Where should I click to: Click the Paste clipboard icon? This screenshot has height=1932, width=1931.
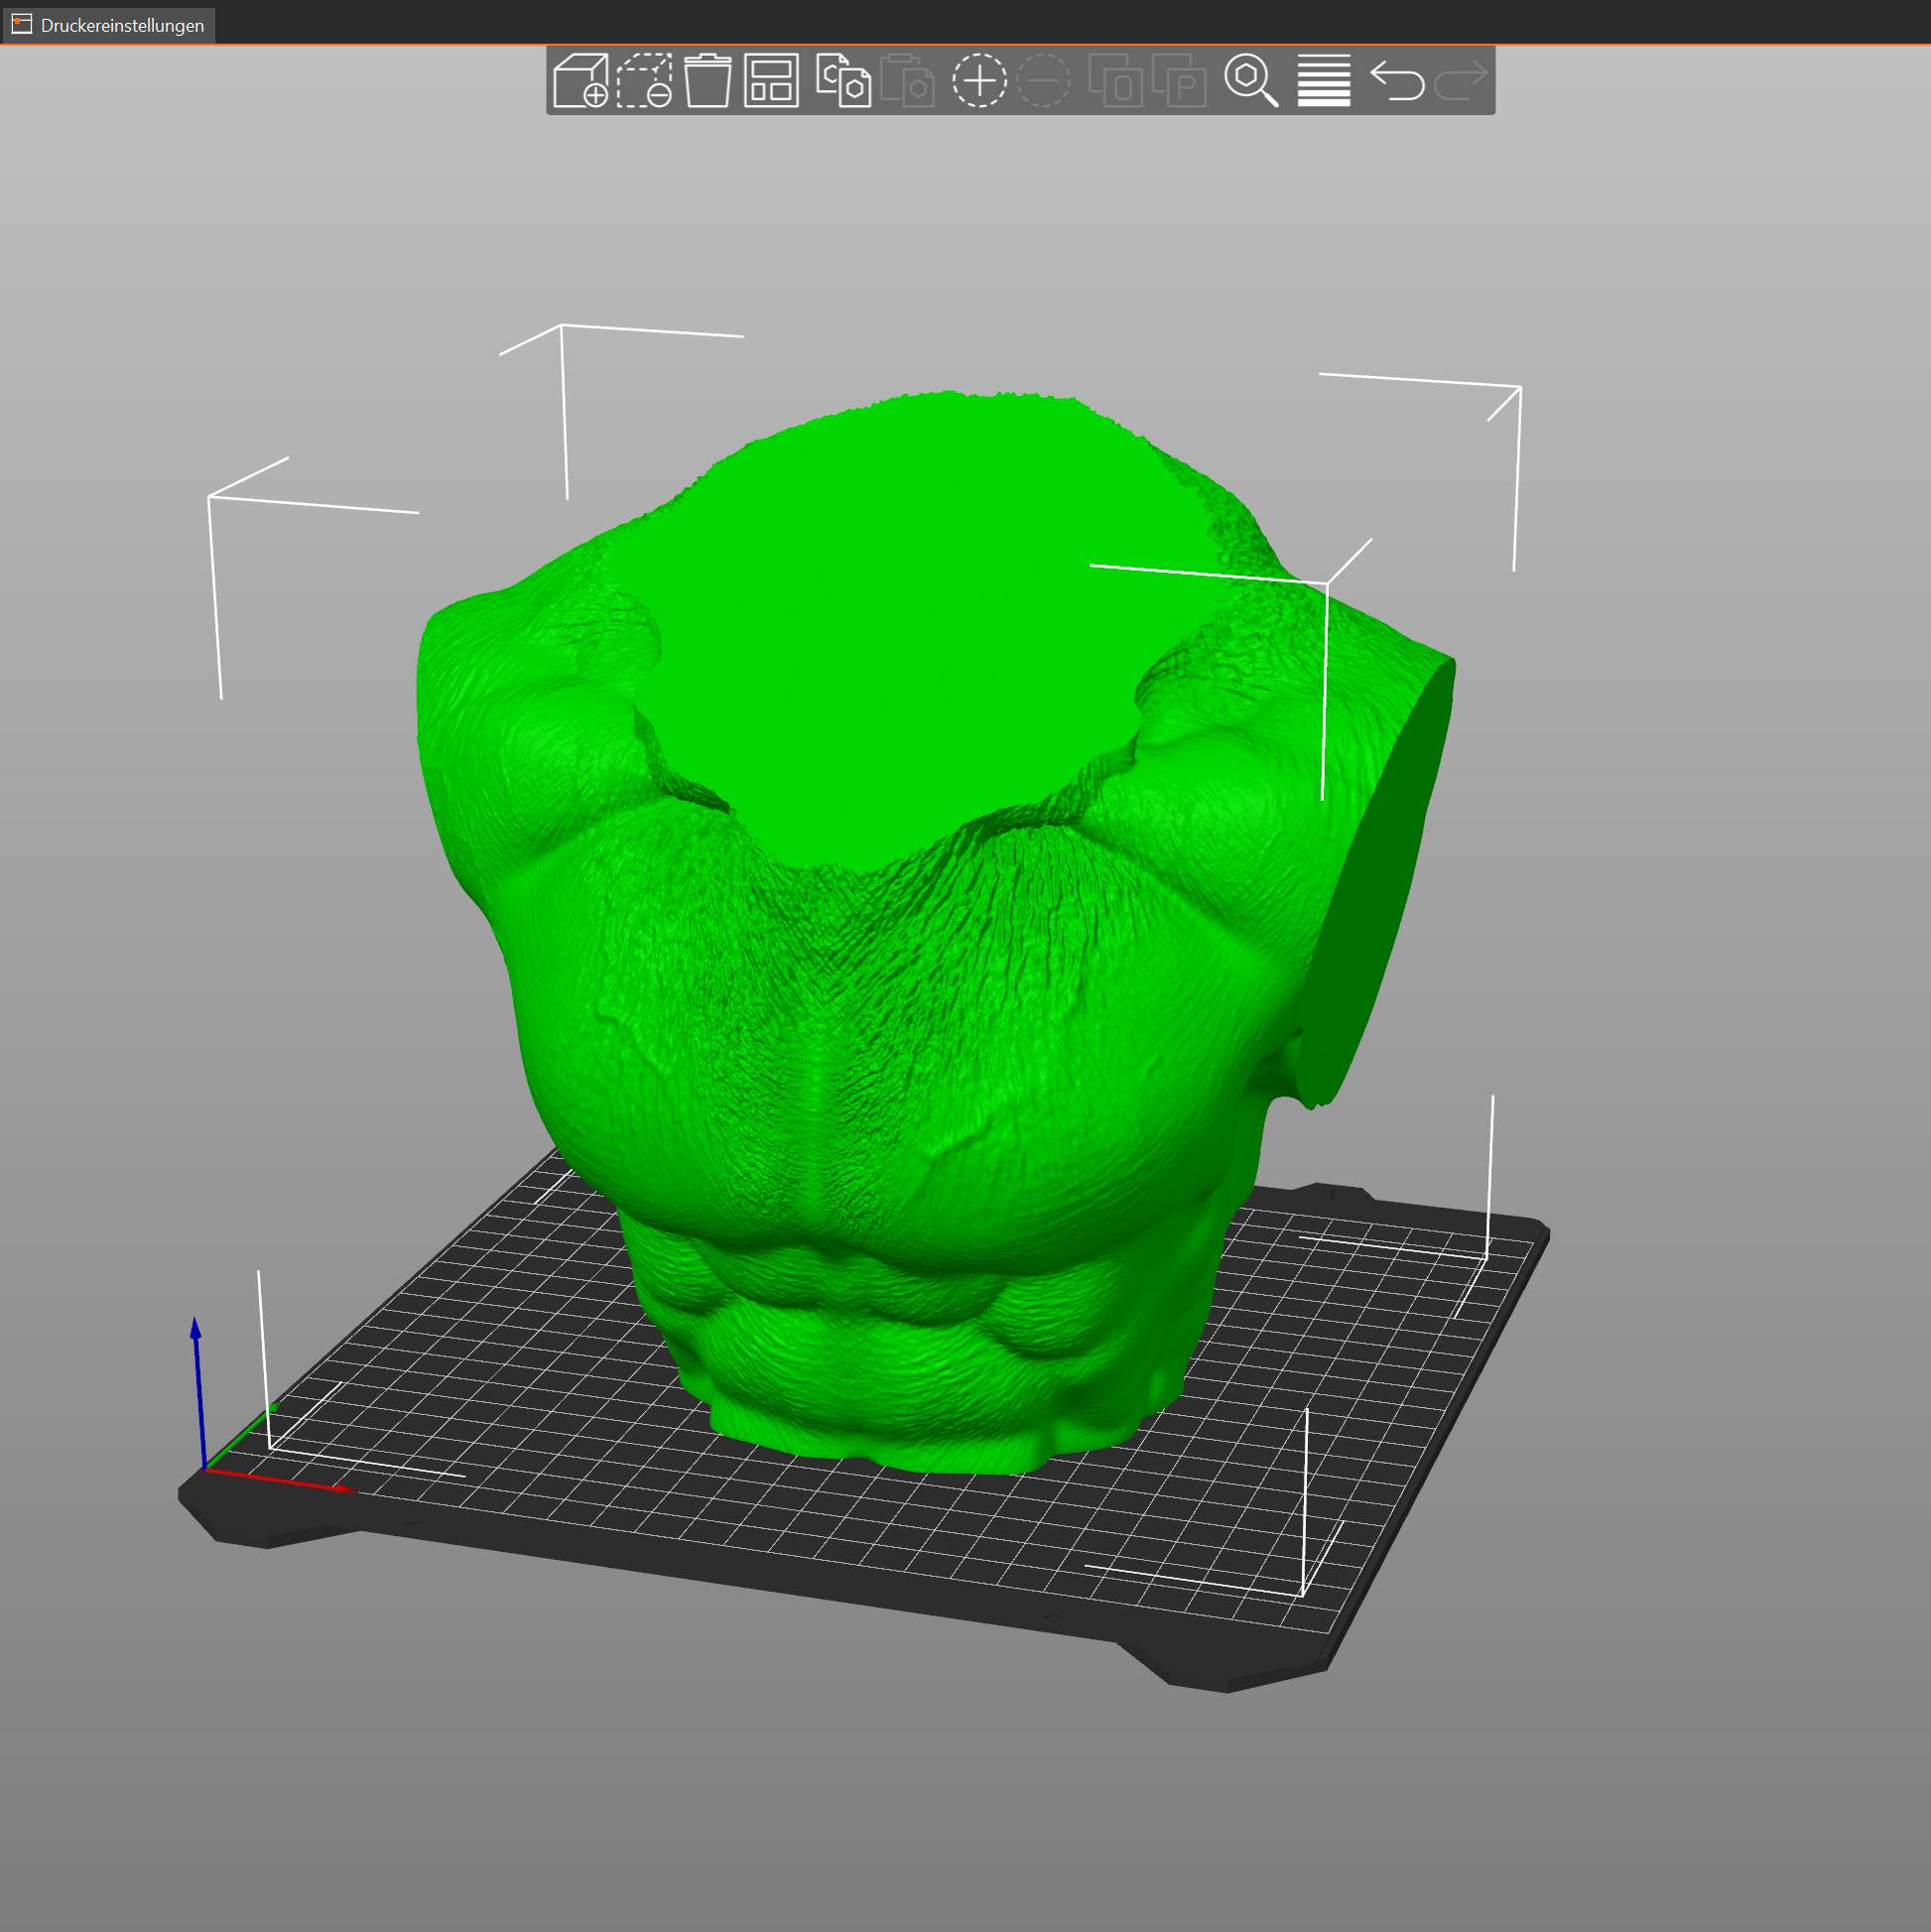[x=907, y=80]
